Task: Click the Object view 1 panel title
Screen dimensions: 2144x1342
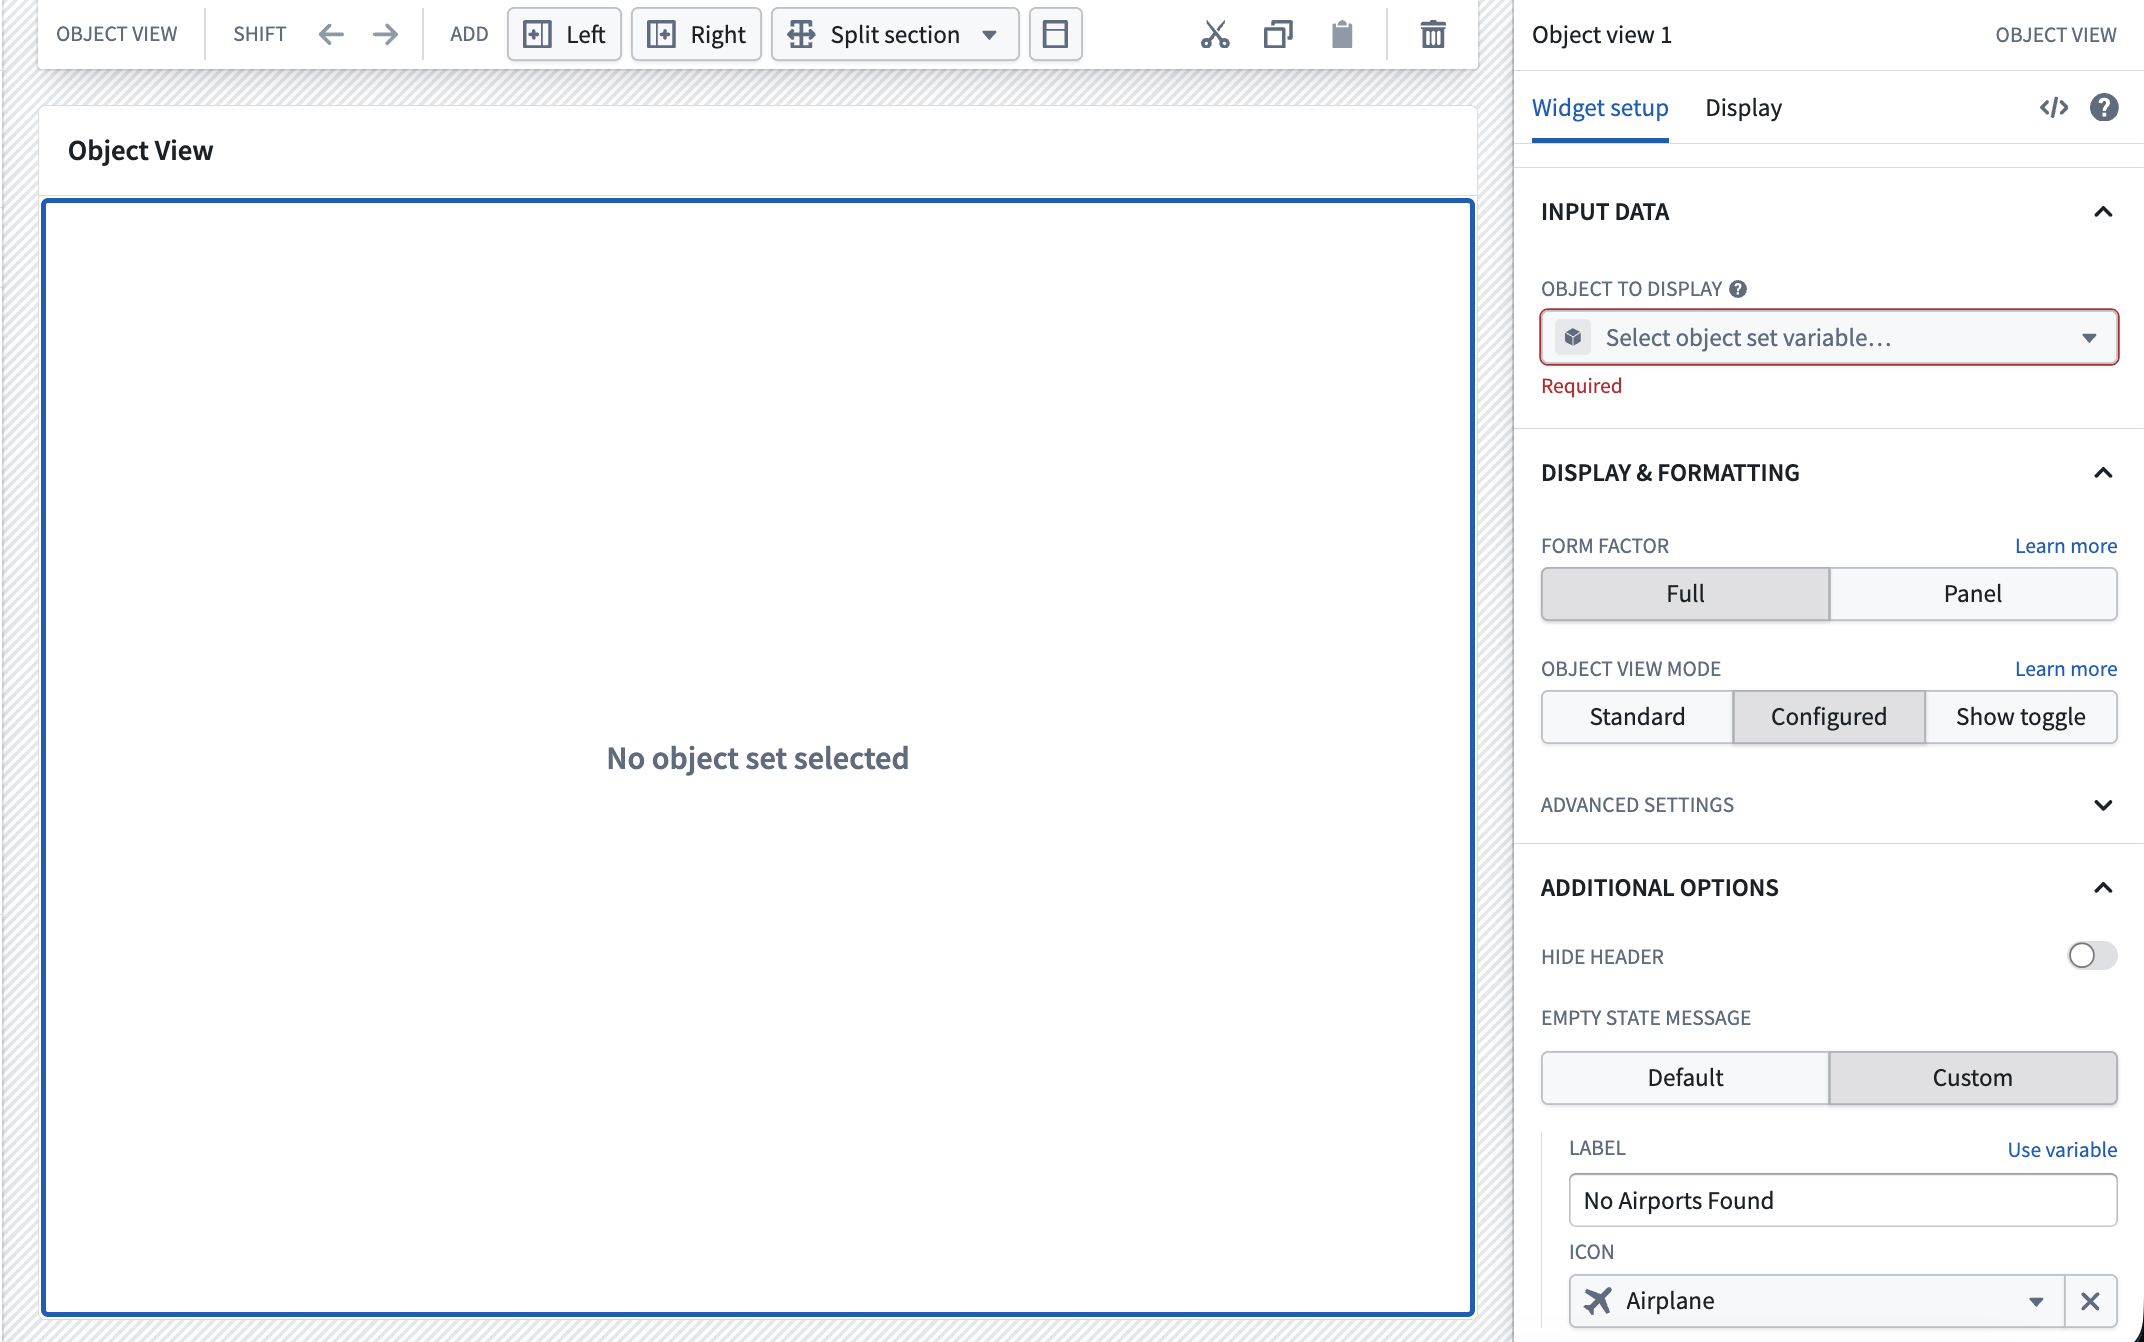Action: coord(1602,35)
